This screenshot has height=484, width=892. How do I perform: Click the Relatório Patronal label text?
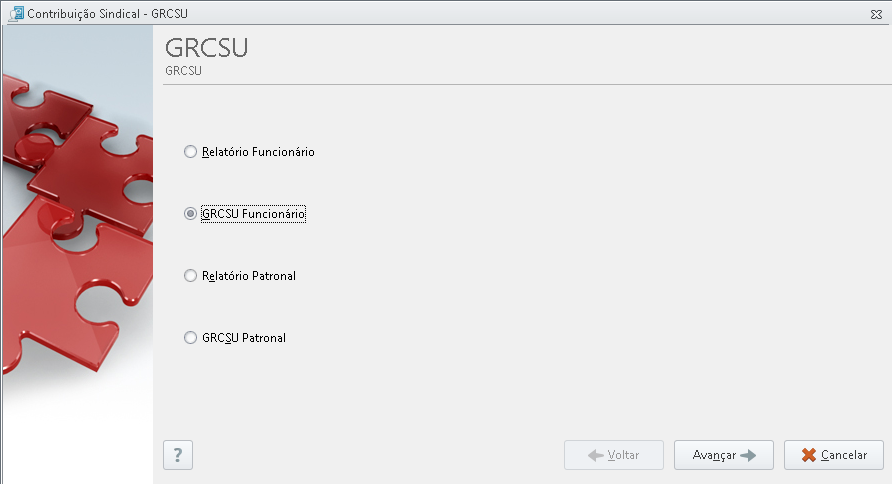coord(249,276)
